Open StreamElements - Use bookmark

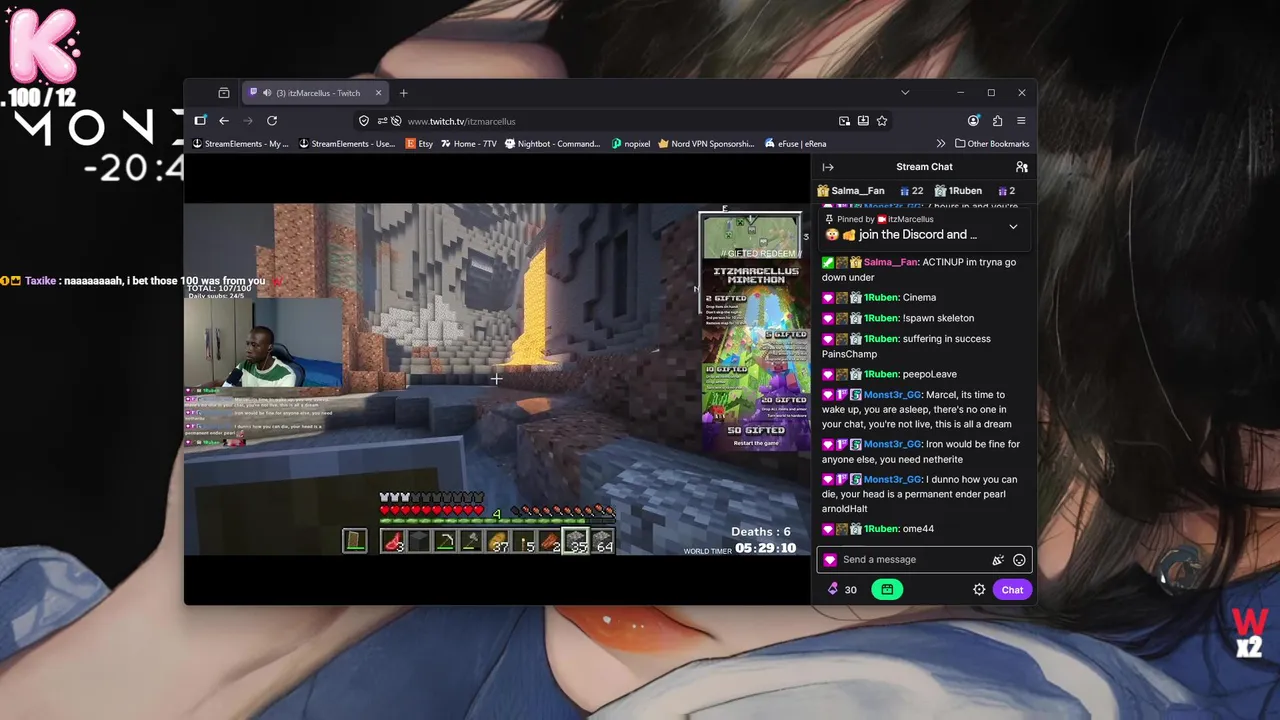click(x=347, y=144)
